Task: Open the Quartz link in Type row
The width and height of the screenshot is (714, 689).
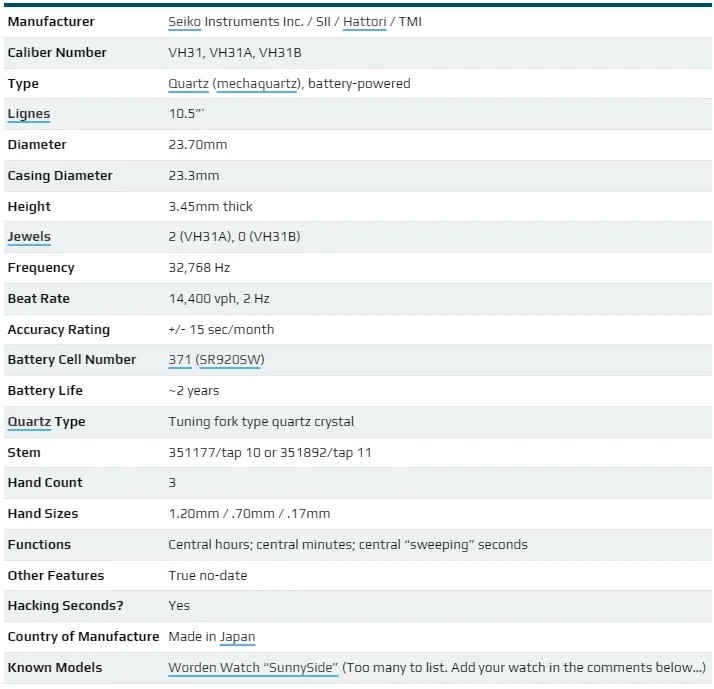Action: (189, 84)
